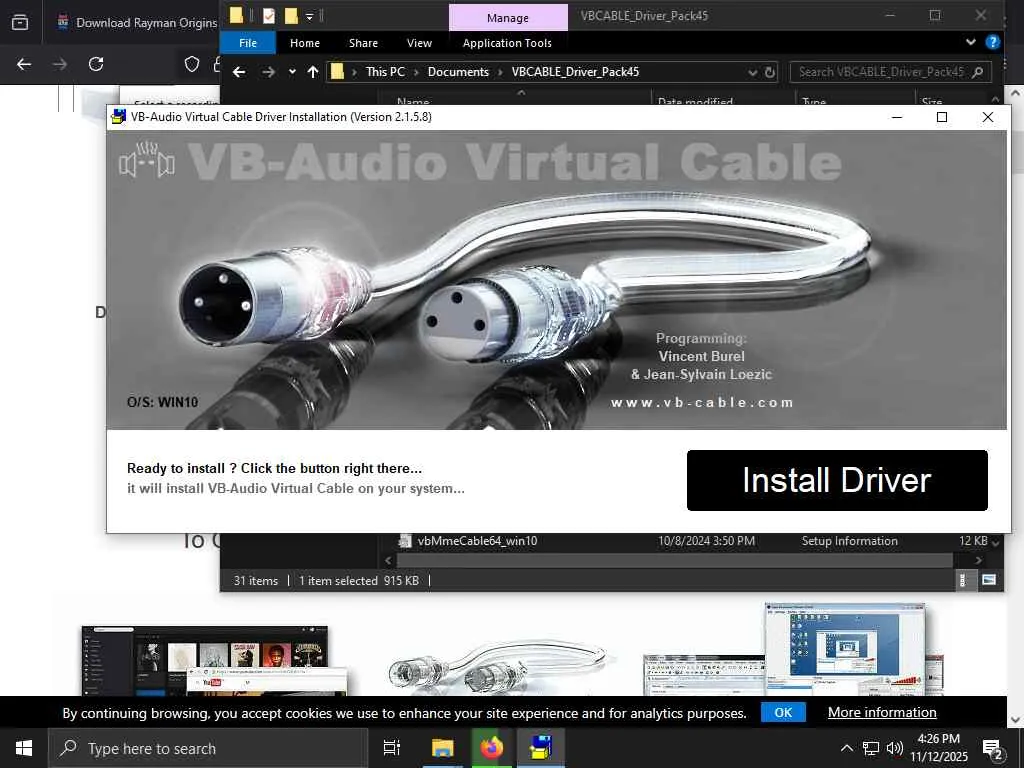
Task: Click the desktop screenshots thumbnail on webpage
Action: pos(793,650)
